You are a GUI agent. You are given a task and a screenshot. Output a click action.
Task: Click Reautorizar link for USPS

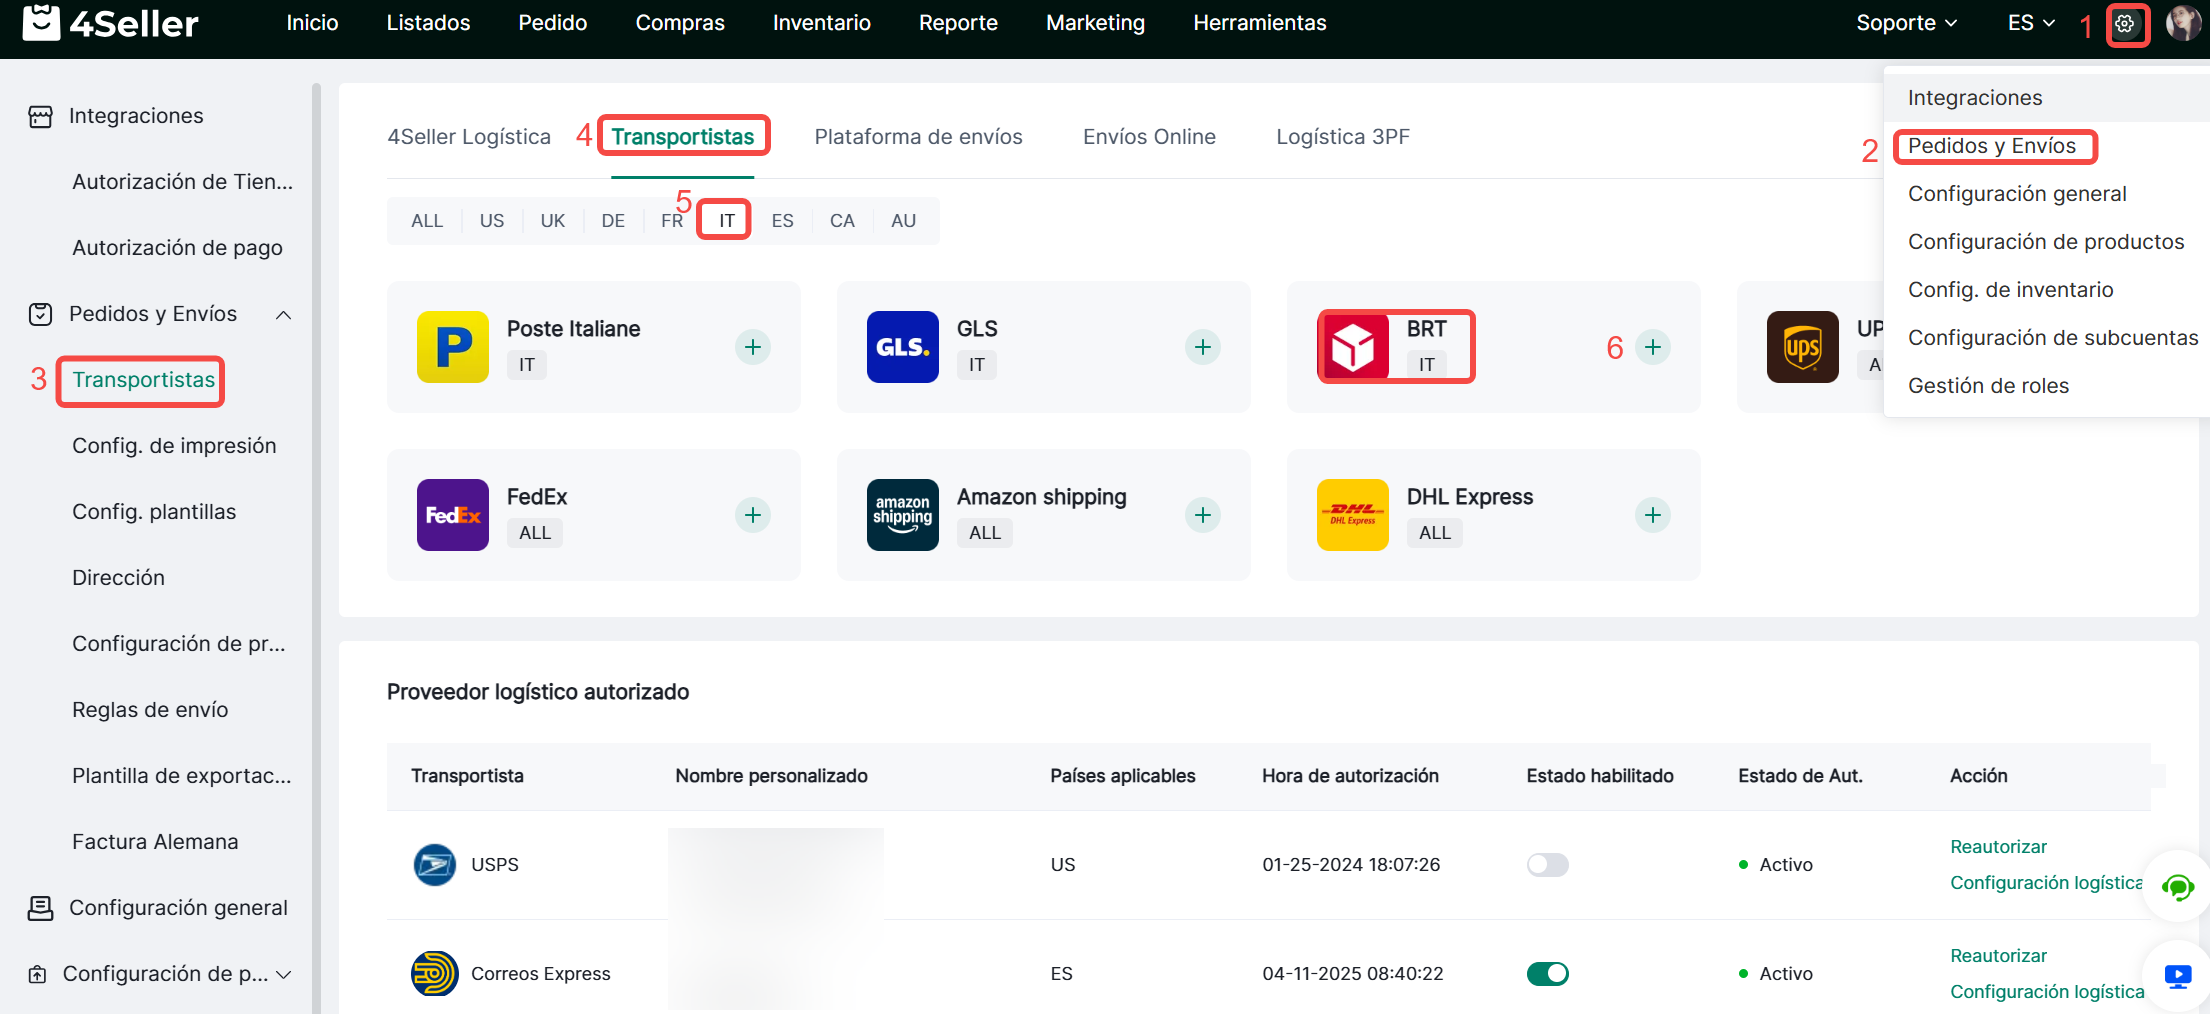tap(1998, 847)
